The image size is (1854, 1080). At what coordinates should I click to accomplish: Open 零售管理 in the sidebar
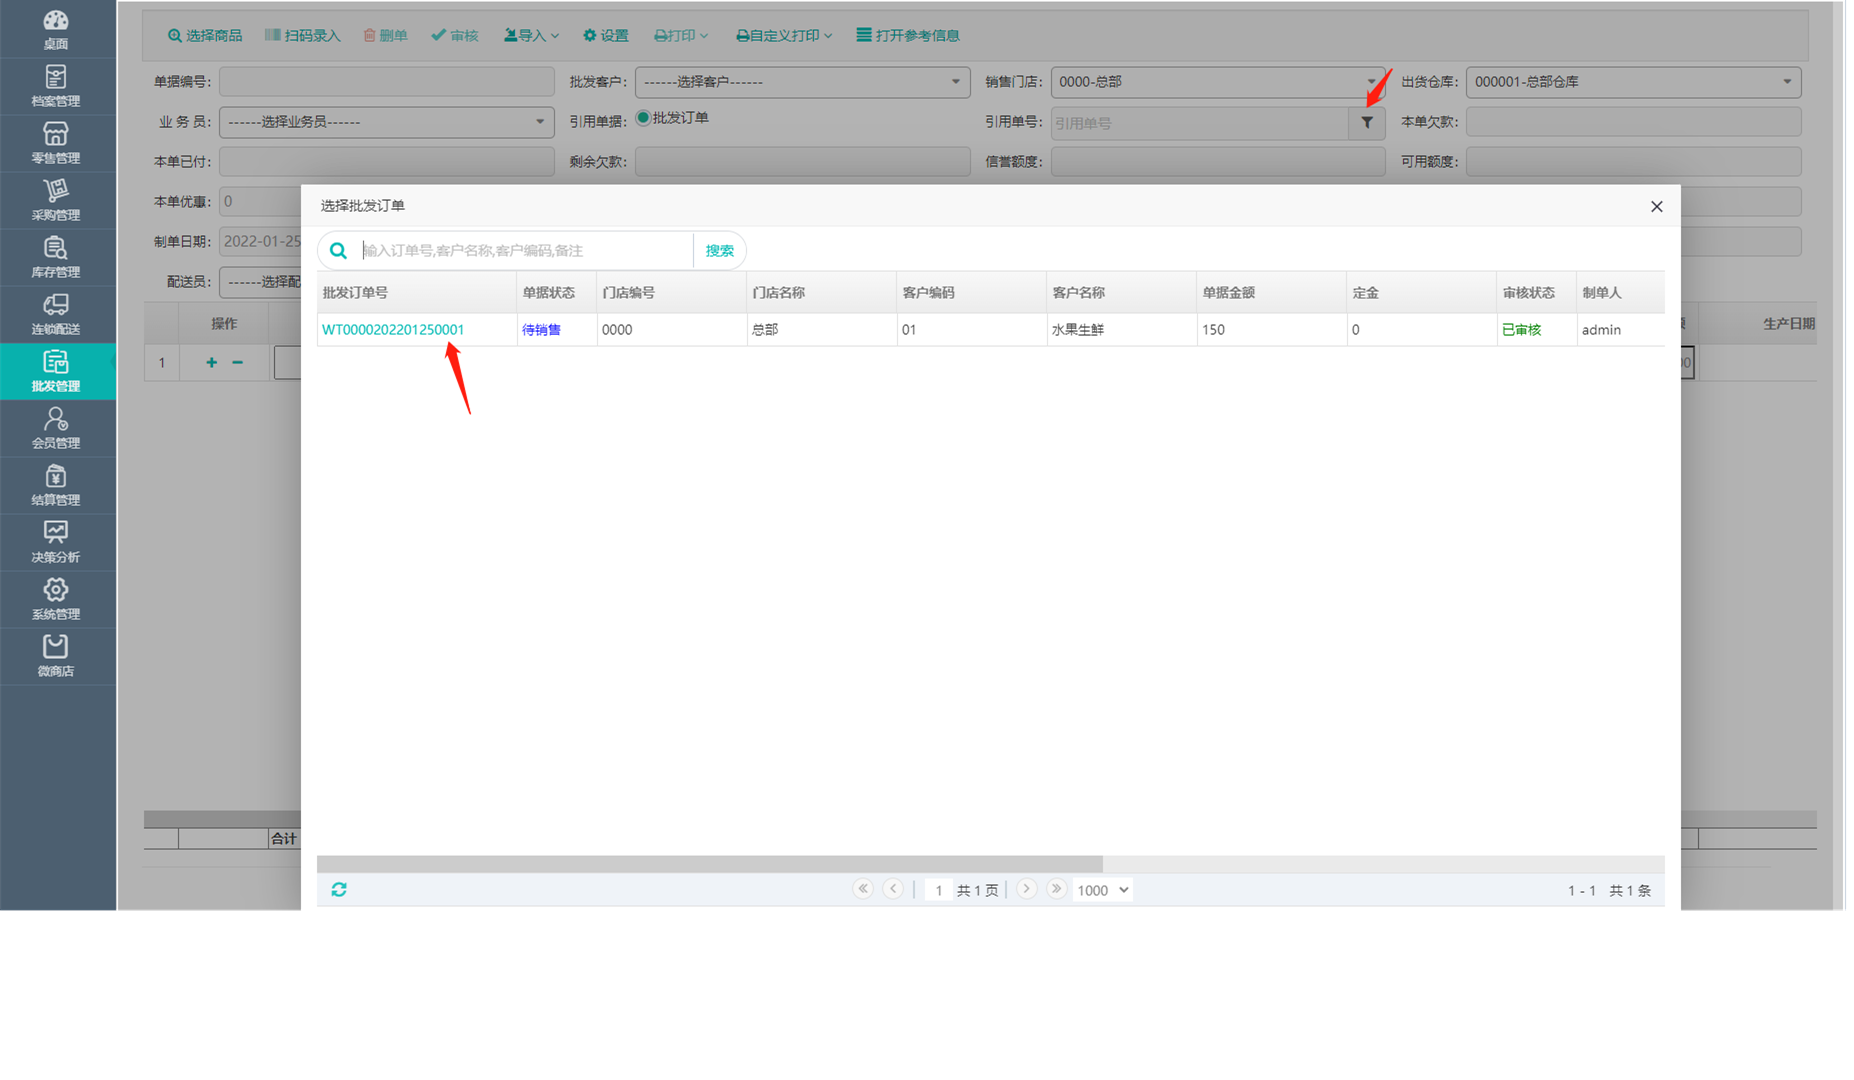coord(56,143)
